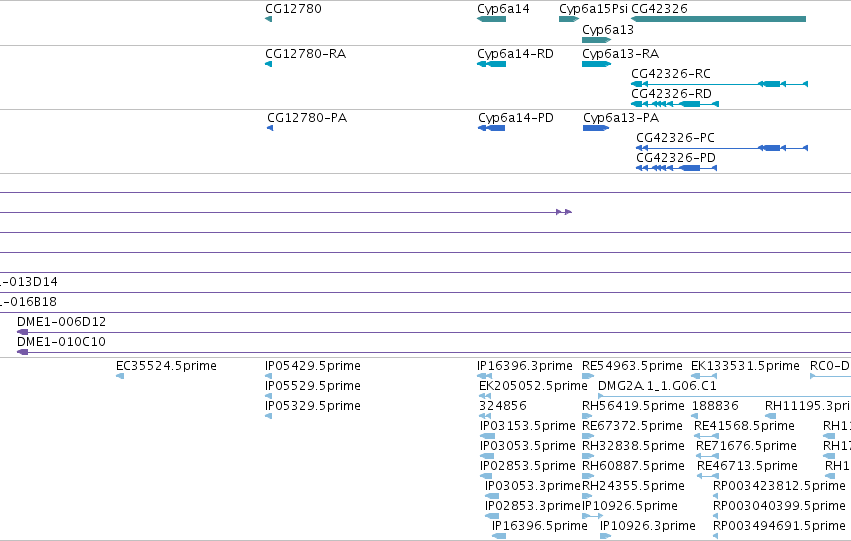Click the IP02853.5prime EST label
The height and width of the screenshot is (541, 851).
[x=528, y=466]
